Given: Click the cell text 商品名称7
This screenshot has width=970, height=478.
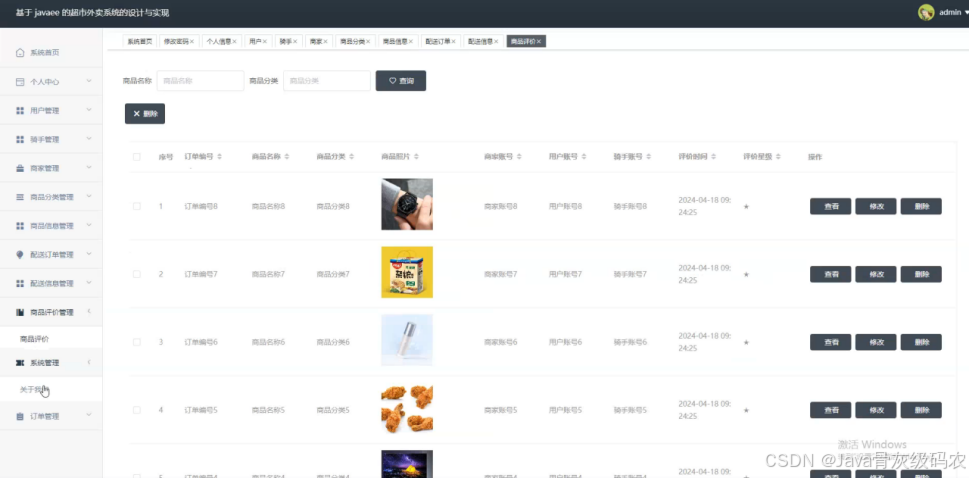Looking at the screenshot, I should [x=268, y=274].
